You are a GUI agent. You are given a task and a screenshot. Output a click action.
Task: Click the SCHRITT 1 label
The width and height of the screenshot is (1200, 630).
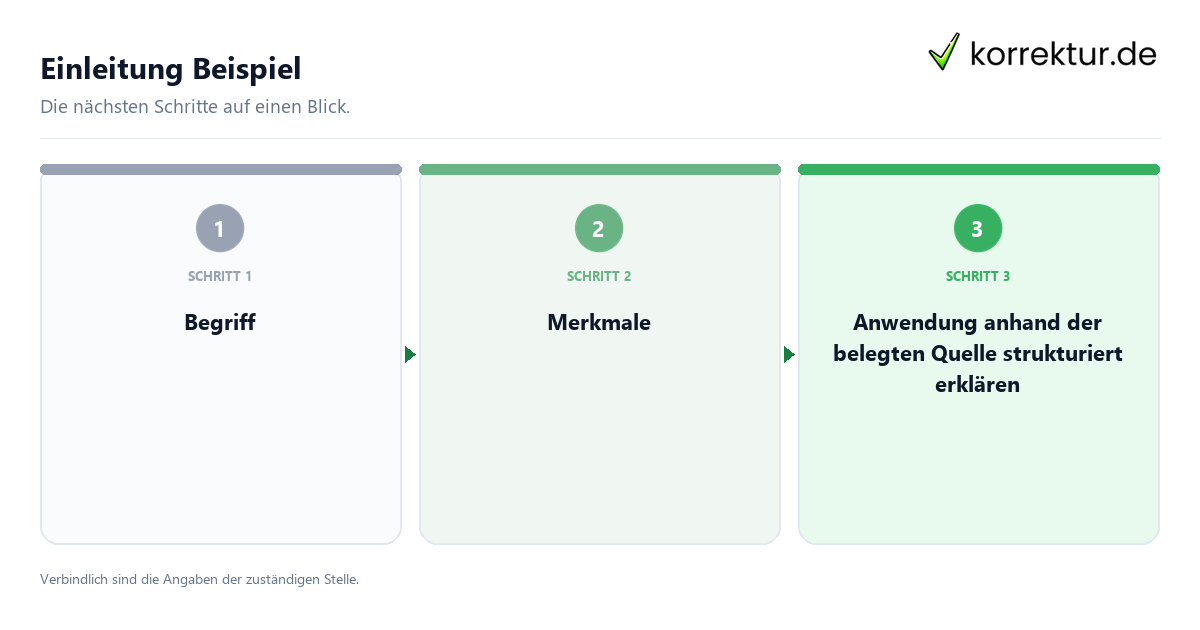(220, 276)
